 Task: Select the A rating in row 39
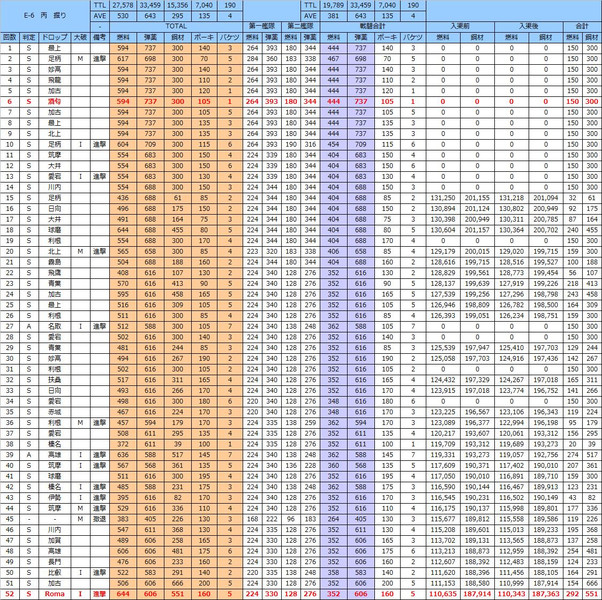coord(29,455)
